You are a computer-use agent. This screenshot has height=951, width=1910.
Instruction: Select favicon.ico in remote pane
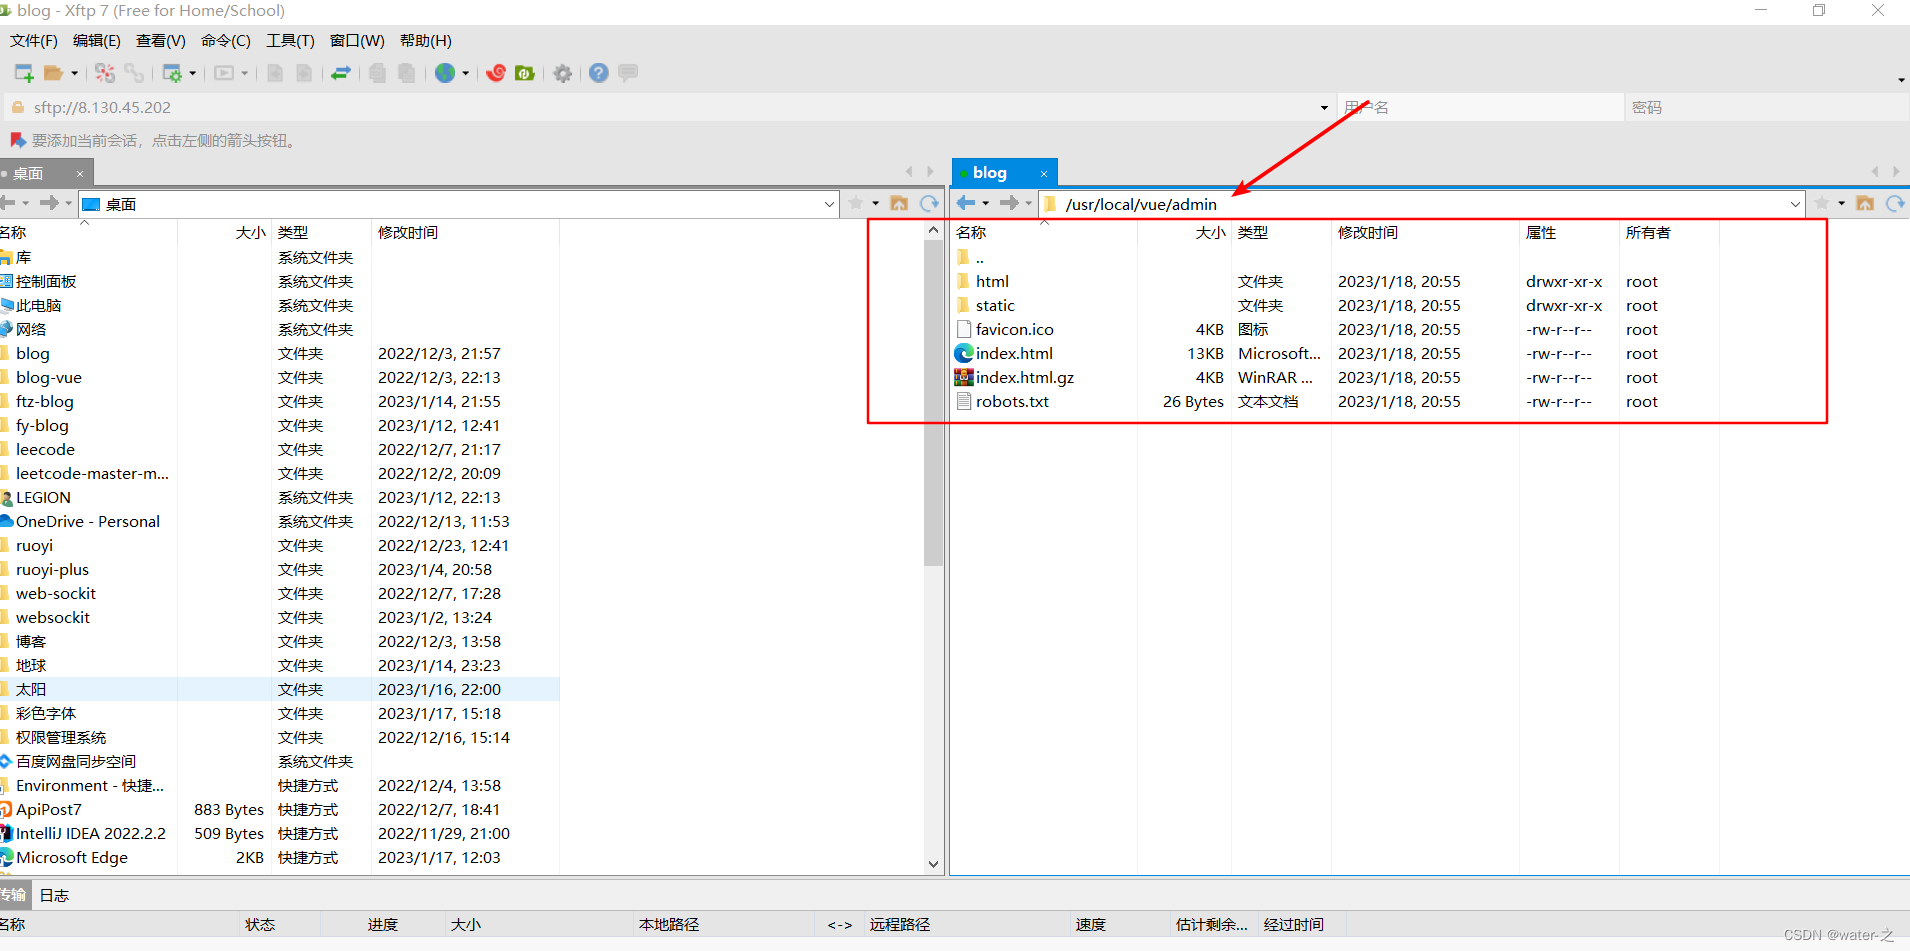coord(1014,329)
